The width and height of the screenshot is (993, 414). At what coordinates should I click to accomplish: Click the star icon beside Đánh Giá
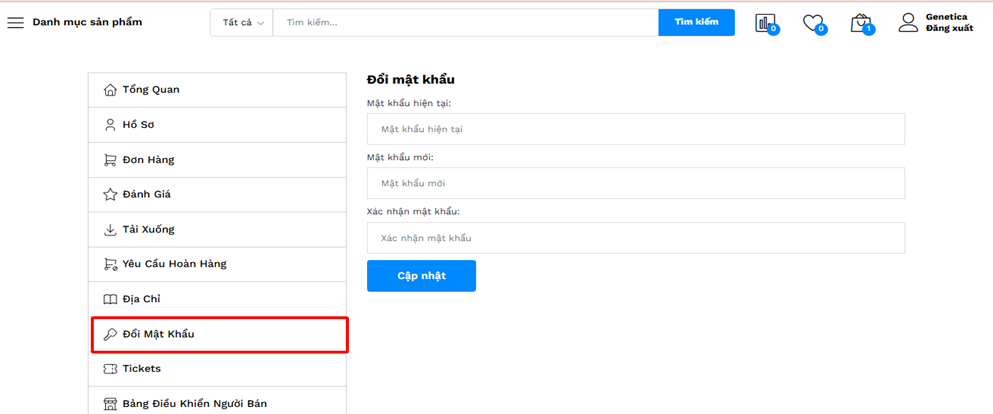point(110,195)
